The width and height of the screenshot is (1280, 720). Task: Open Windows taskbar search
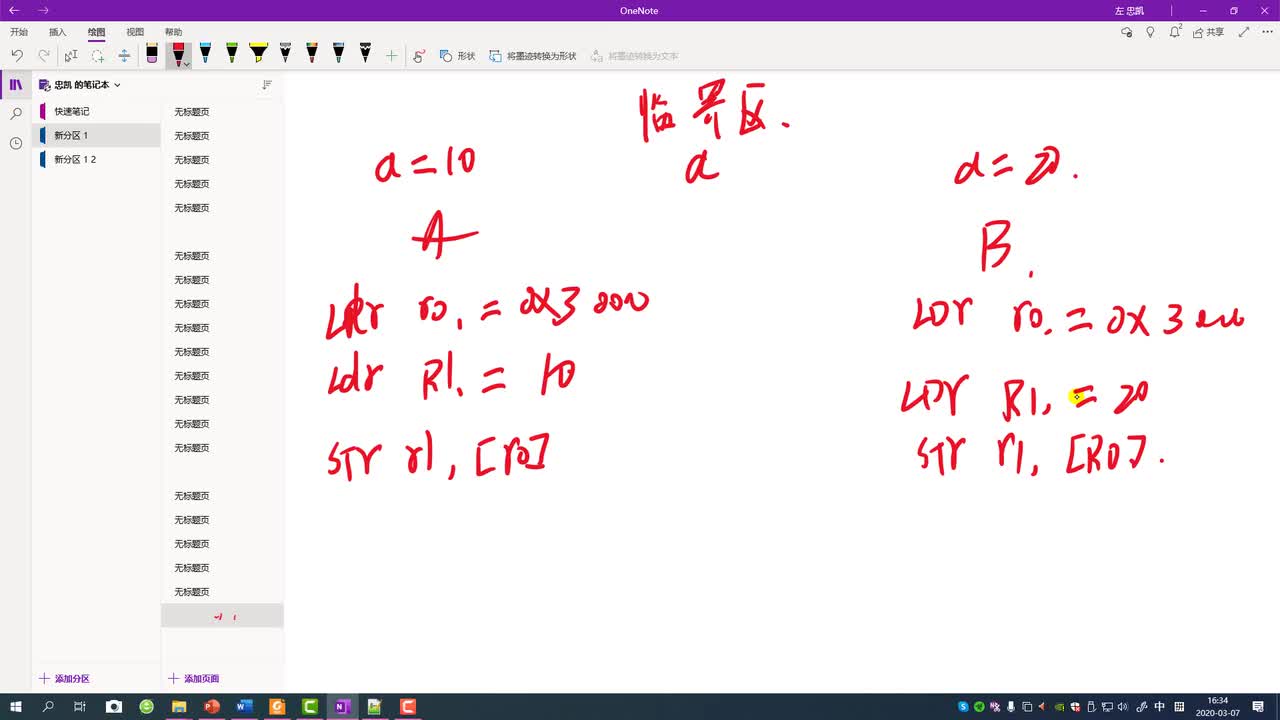[x=48, y=706]
